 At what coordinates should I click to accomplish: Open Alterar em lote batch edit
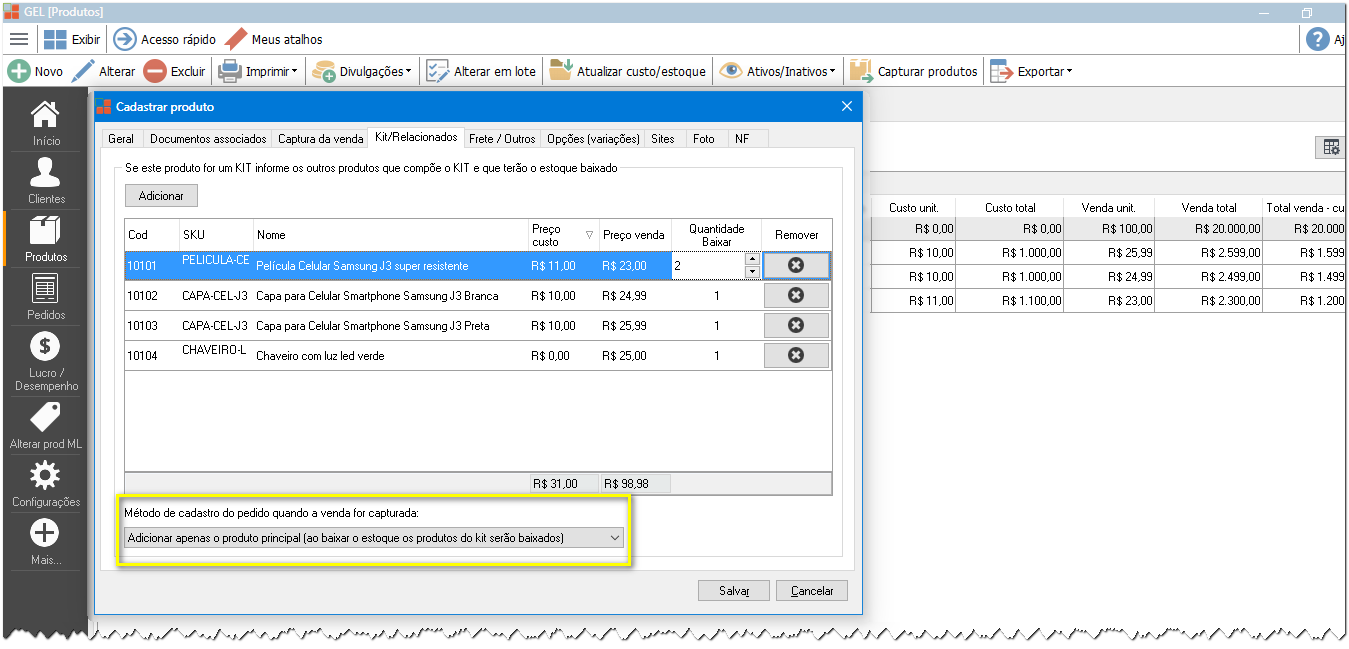tap(481, 71)
